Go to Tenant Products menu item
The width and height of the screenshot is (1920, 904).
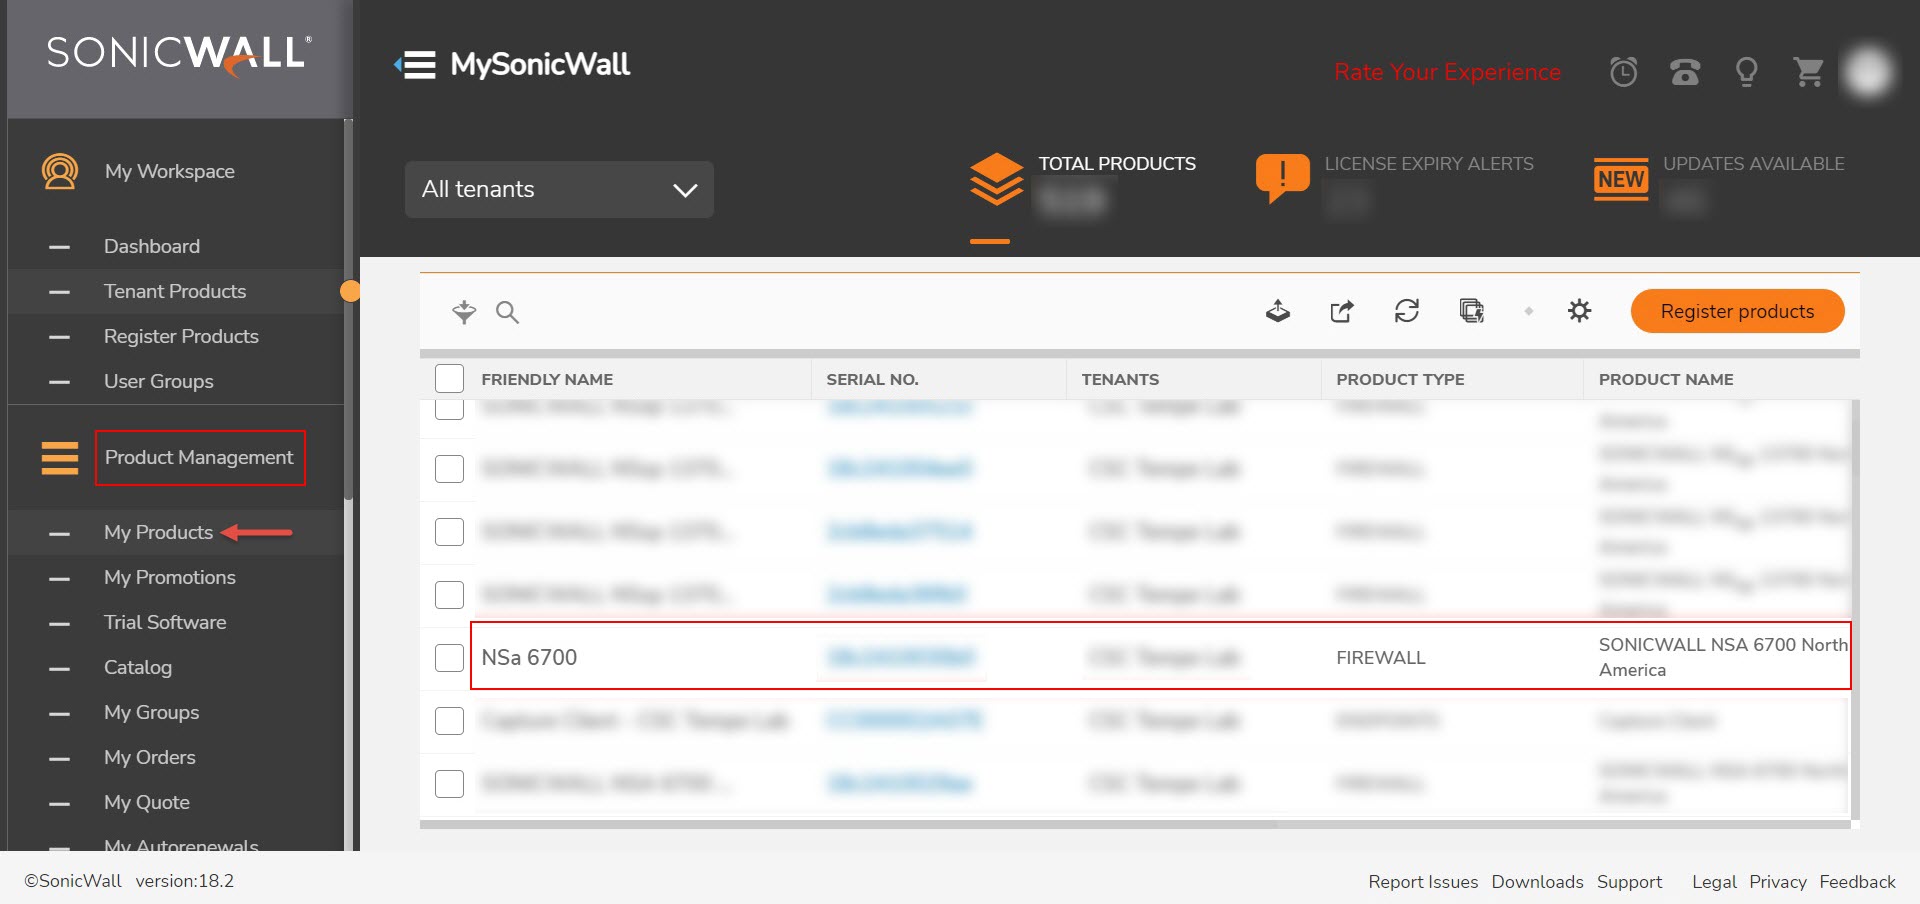click(175, 291)
